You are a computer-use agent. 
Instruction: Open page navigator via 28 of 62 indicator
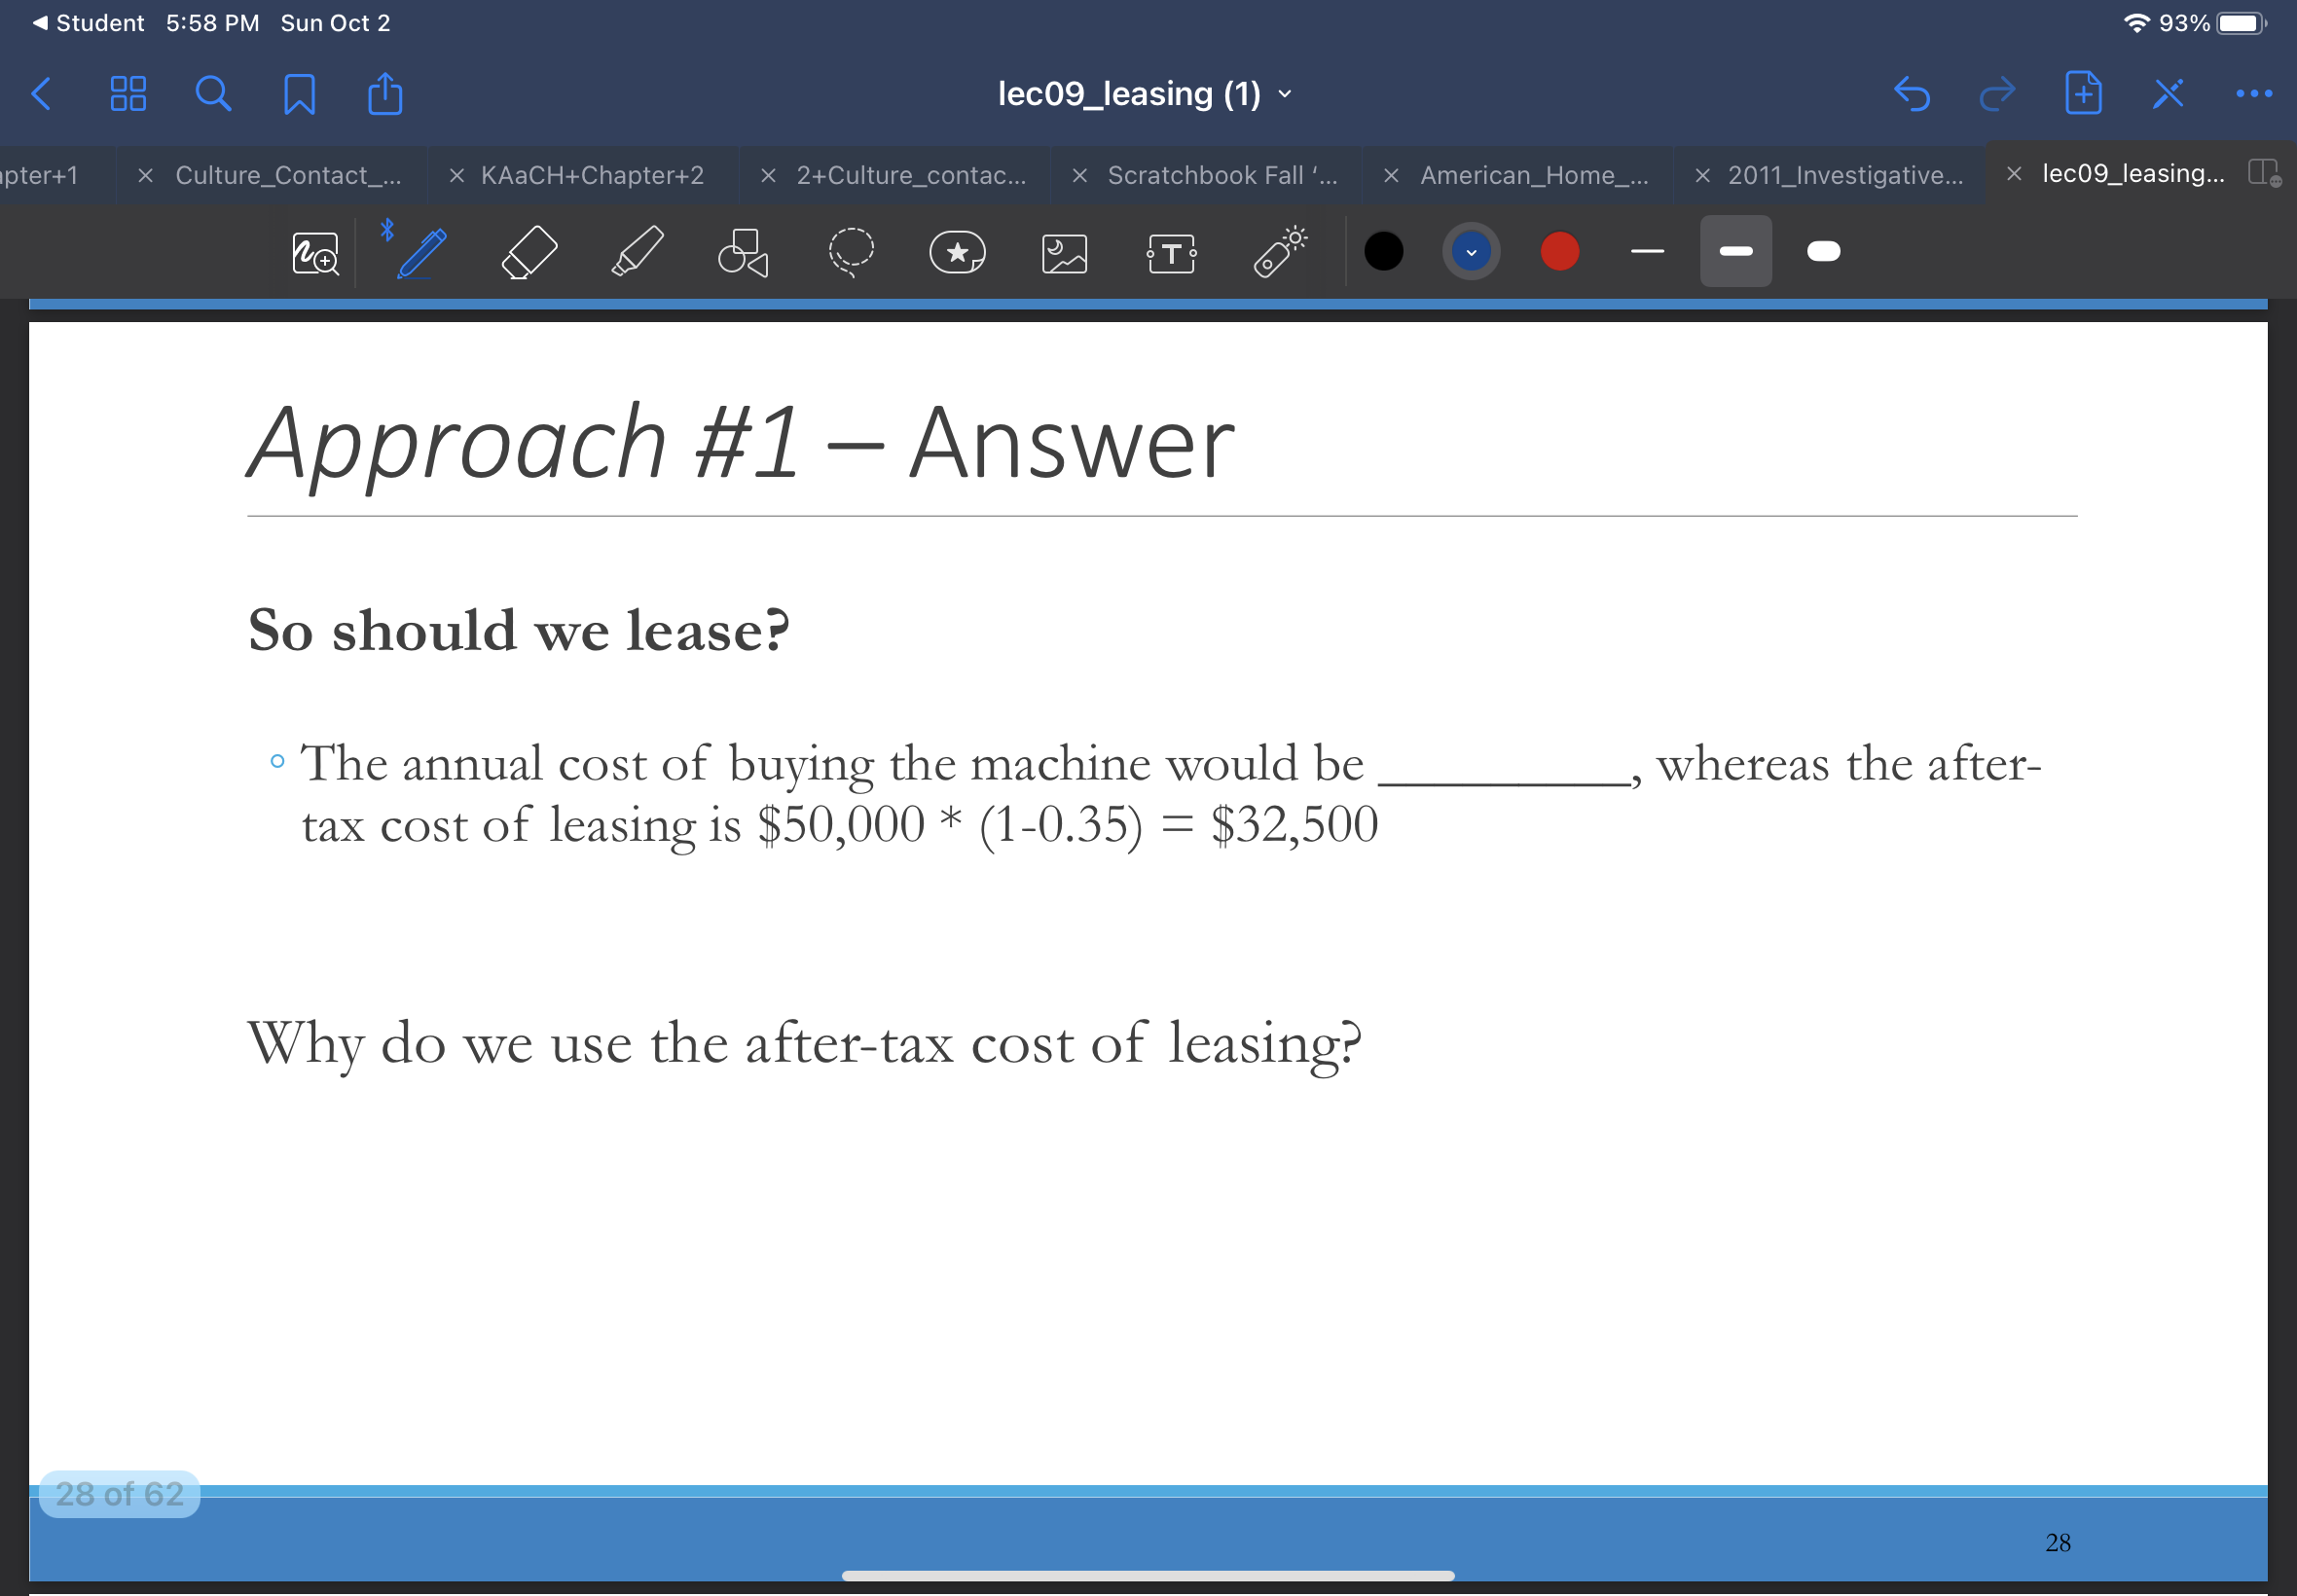click(x=118, y=1494)
